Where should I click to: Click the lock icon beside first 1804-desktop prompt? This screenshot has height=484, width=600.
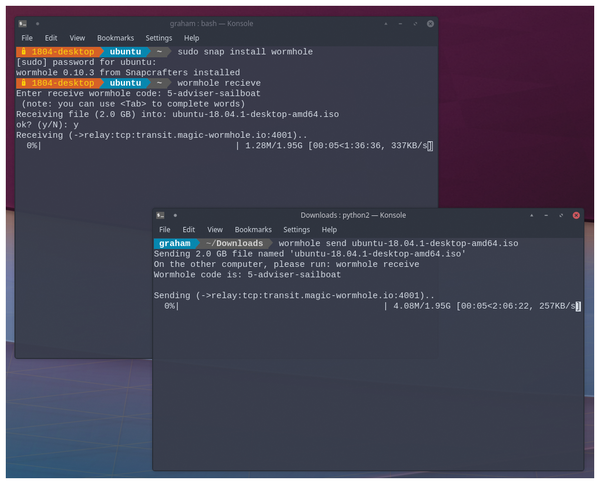24,51
